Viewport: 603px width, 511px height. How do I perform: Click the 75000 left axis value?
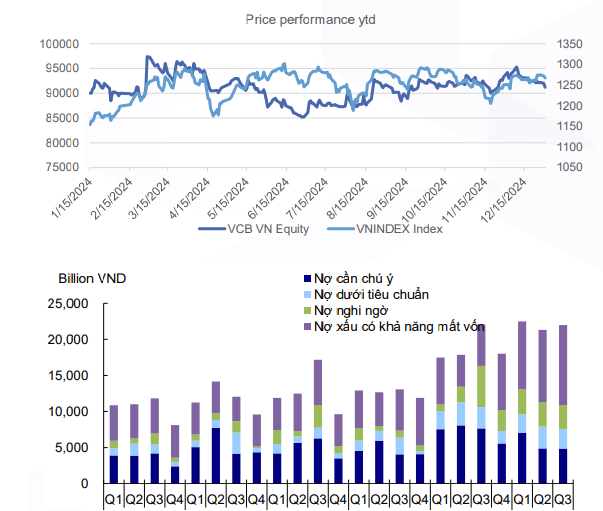point(62,167)
